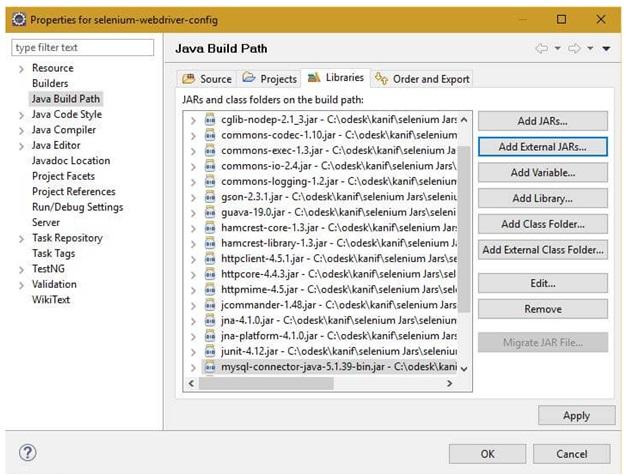Click the forward navigation arrow icon
The height and width of the screenshot is (476, 628).
point(575,48)
